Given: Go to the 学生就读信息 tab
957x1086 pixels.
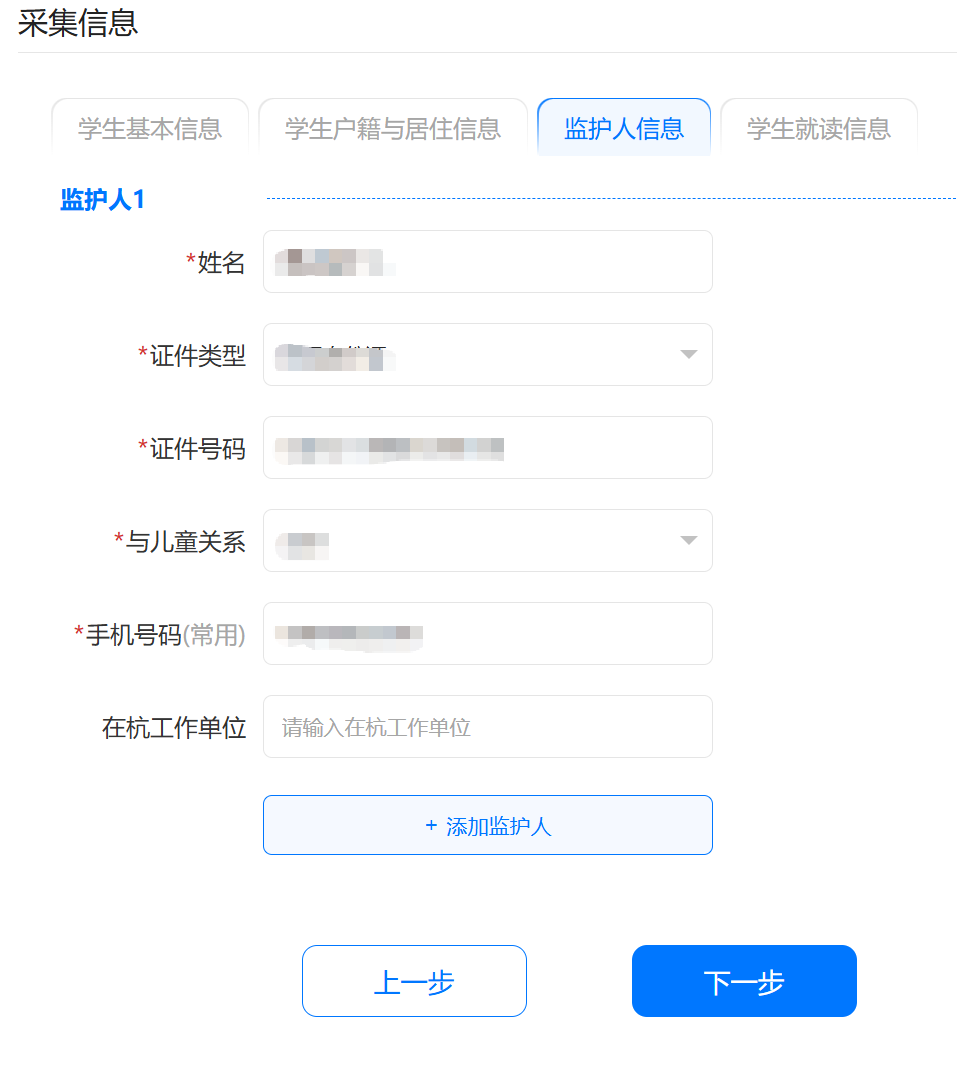Looking at the screenshot, I should (819, 128).
